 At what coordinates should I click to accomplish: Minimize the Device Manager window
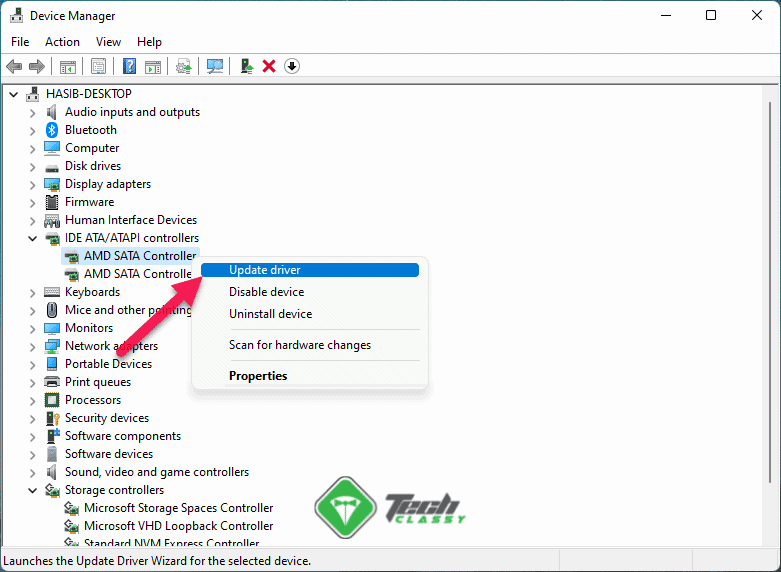coord(666,15)
